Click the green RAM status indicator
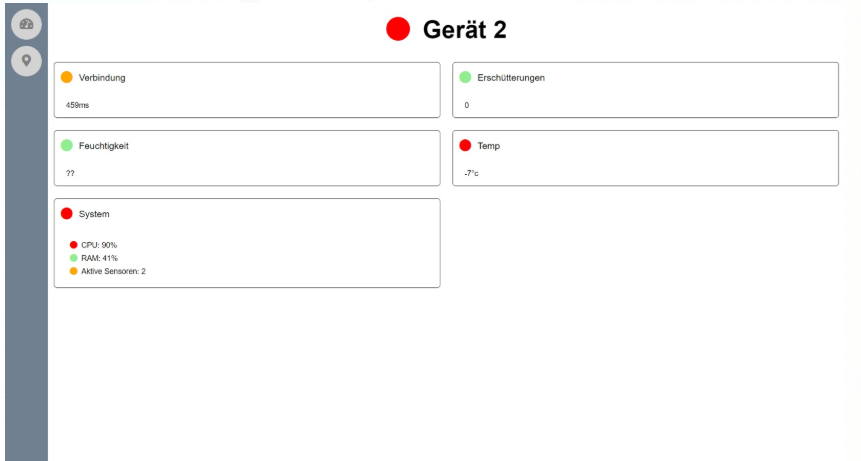The height and width of the screenshot is (461, 861). pos(74,258)
